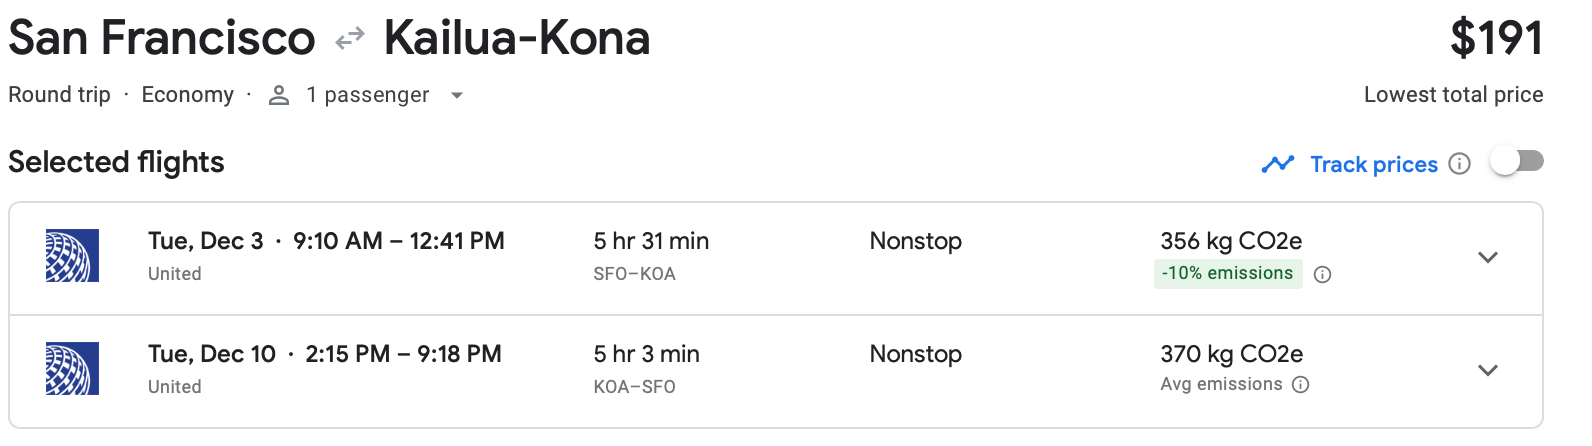The image size is (1592, 446).
Task: Click the $191 lowest total price
Action: 1496,39
